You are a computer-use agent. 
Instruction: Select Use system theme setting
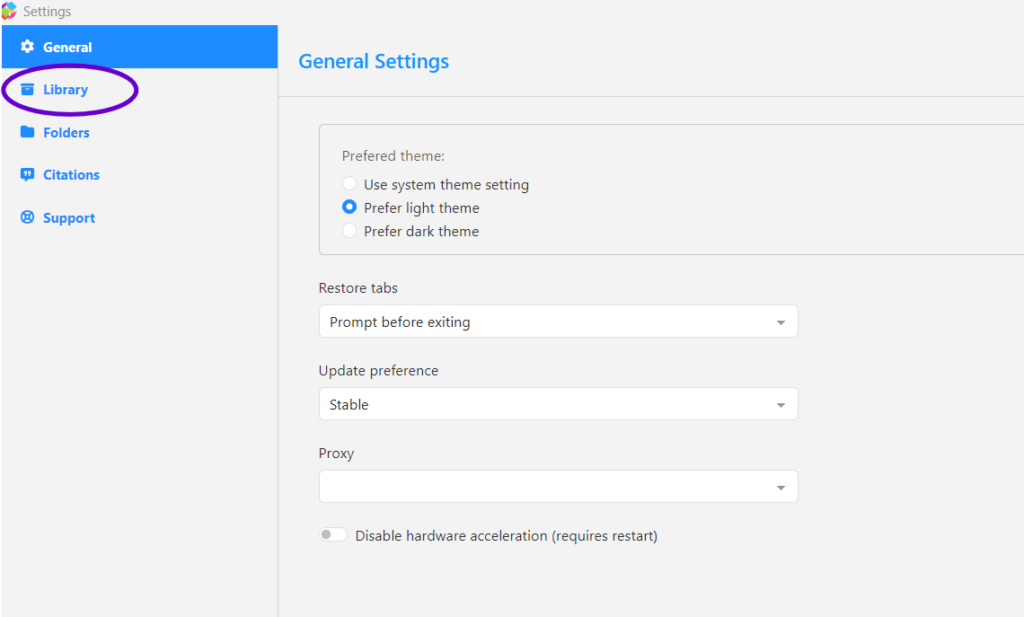coord(349,185)
